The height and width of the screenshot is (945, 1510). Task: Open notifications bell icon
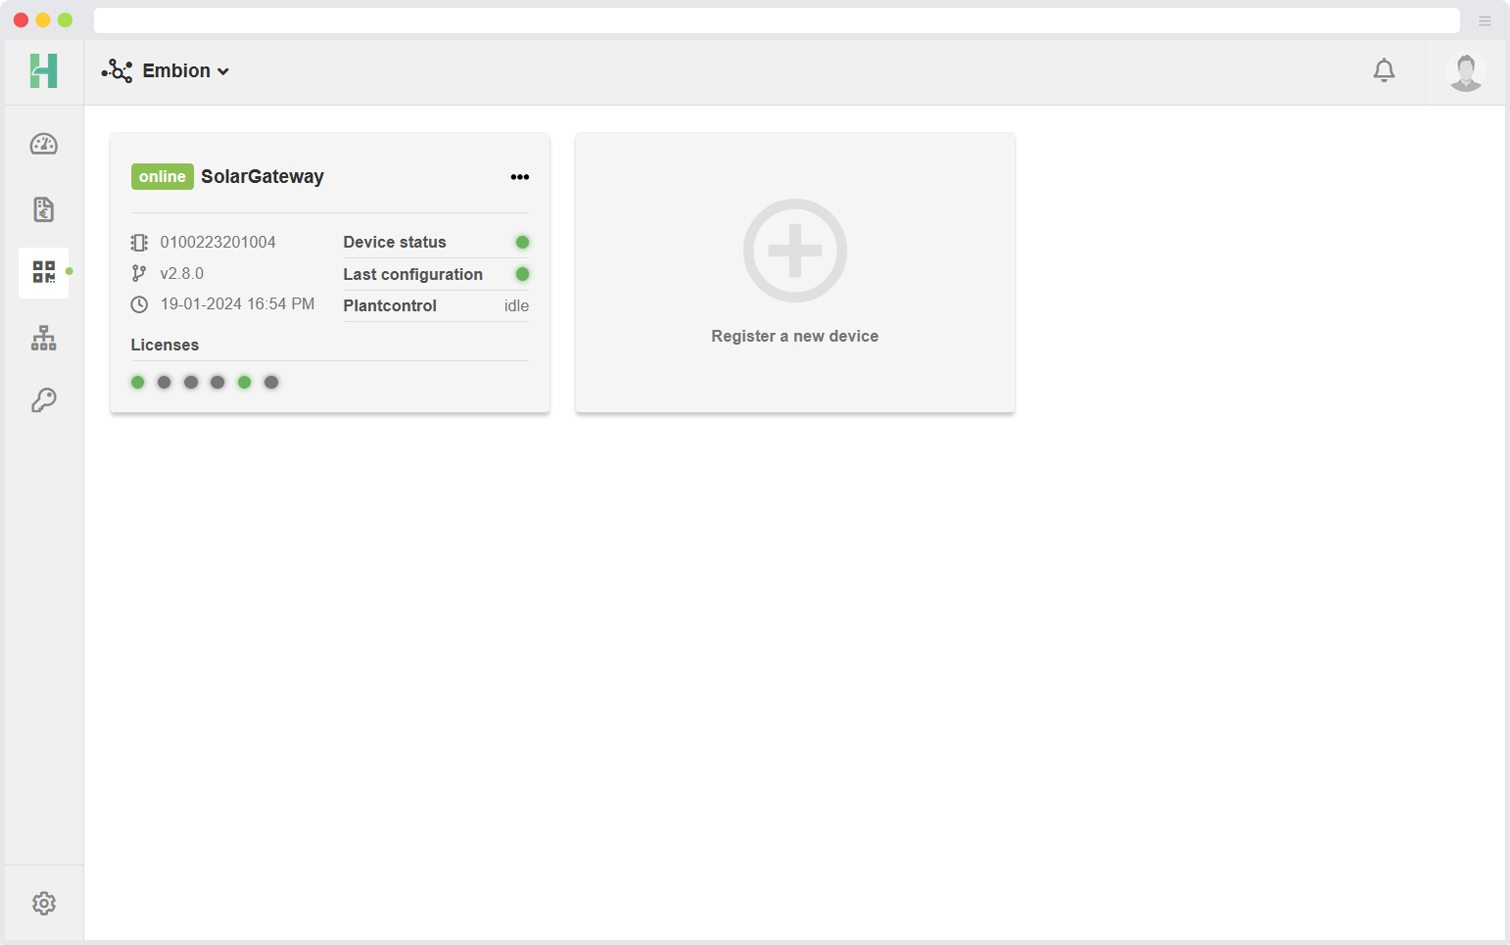(x=1384, y=71)
